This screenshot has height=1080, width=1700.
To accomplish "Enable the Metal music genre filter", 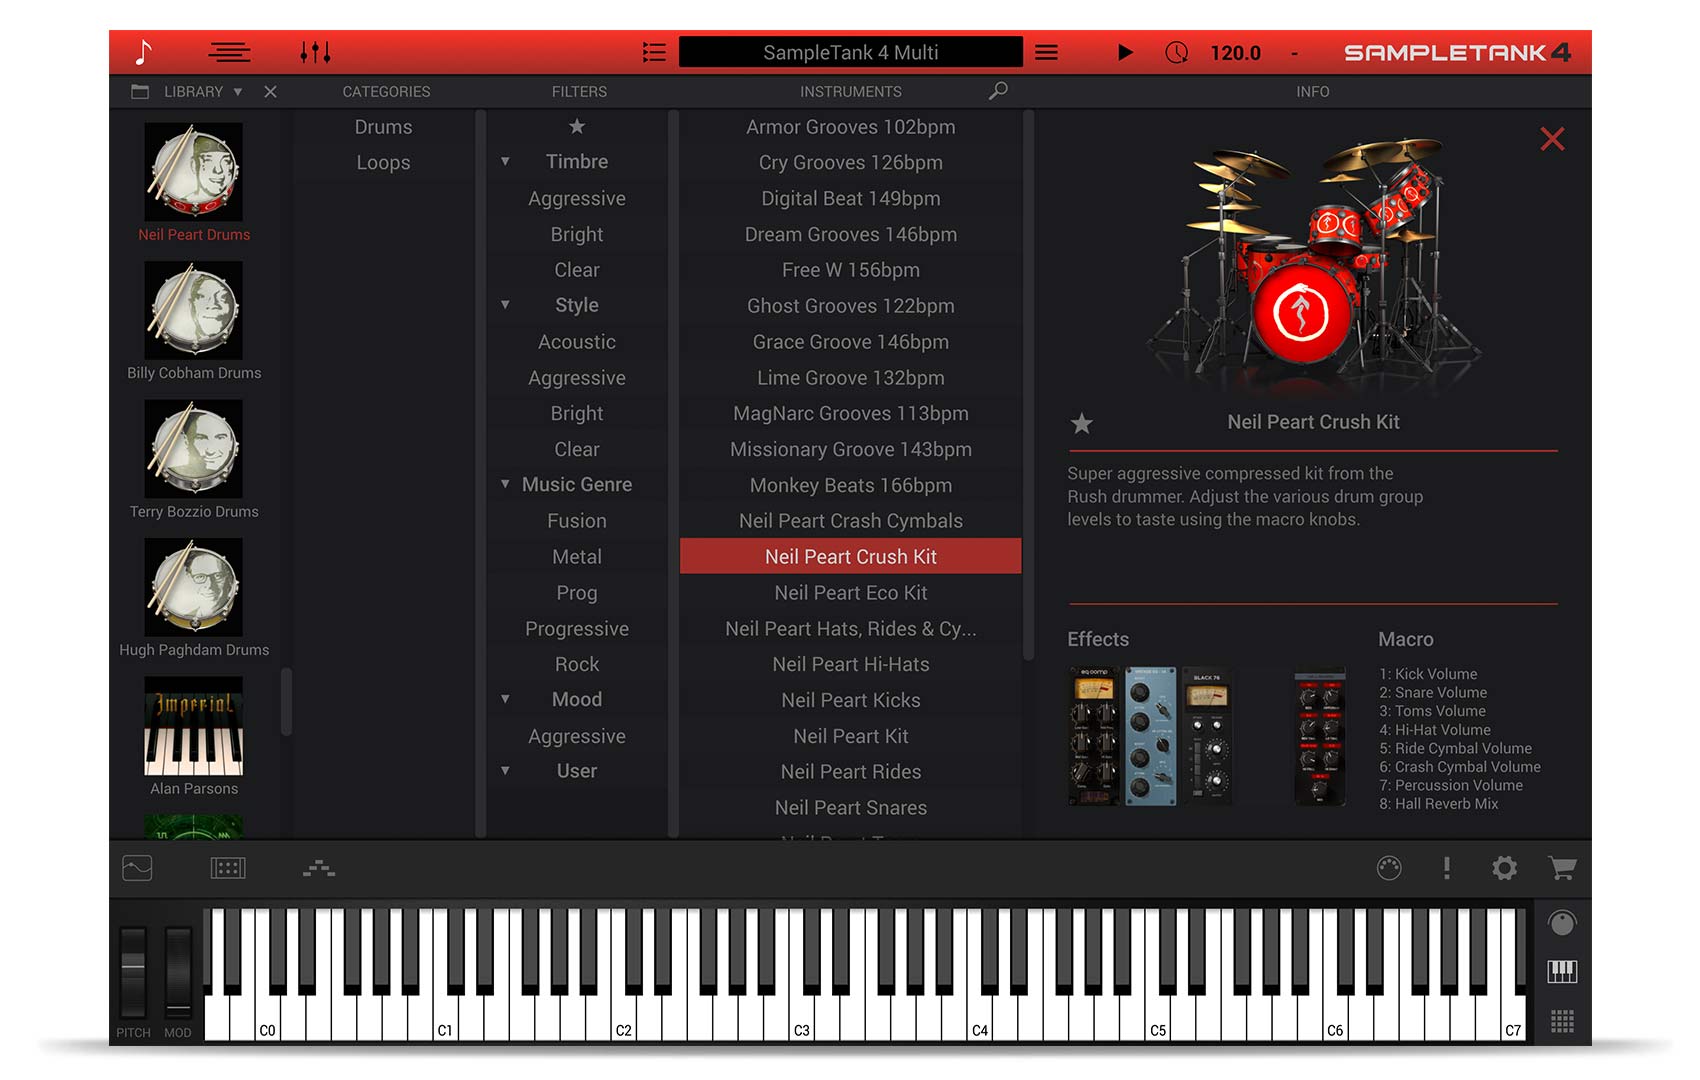I will (578, 557).
